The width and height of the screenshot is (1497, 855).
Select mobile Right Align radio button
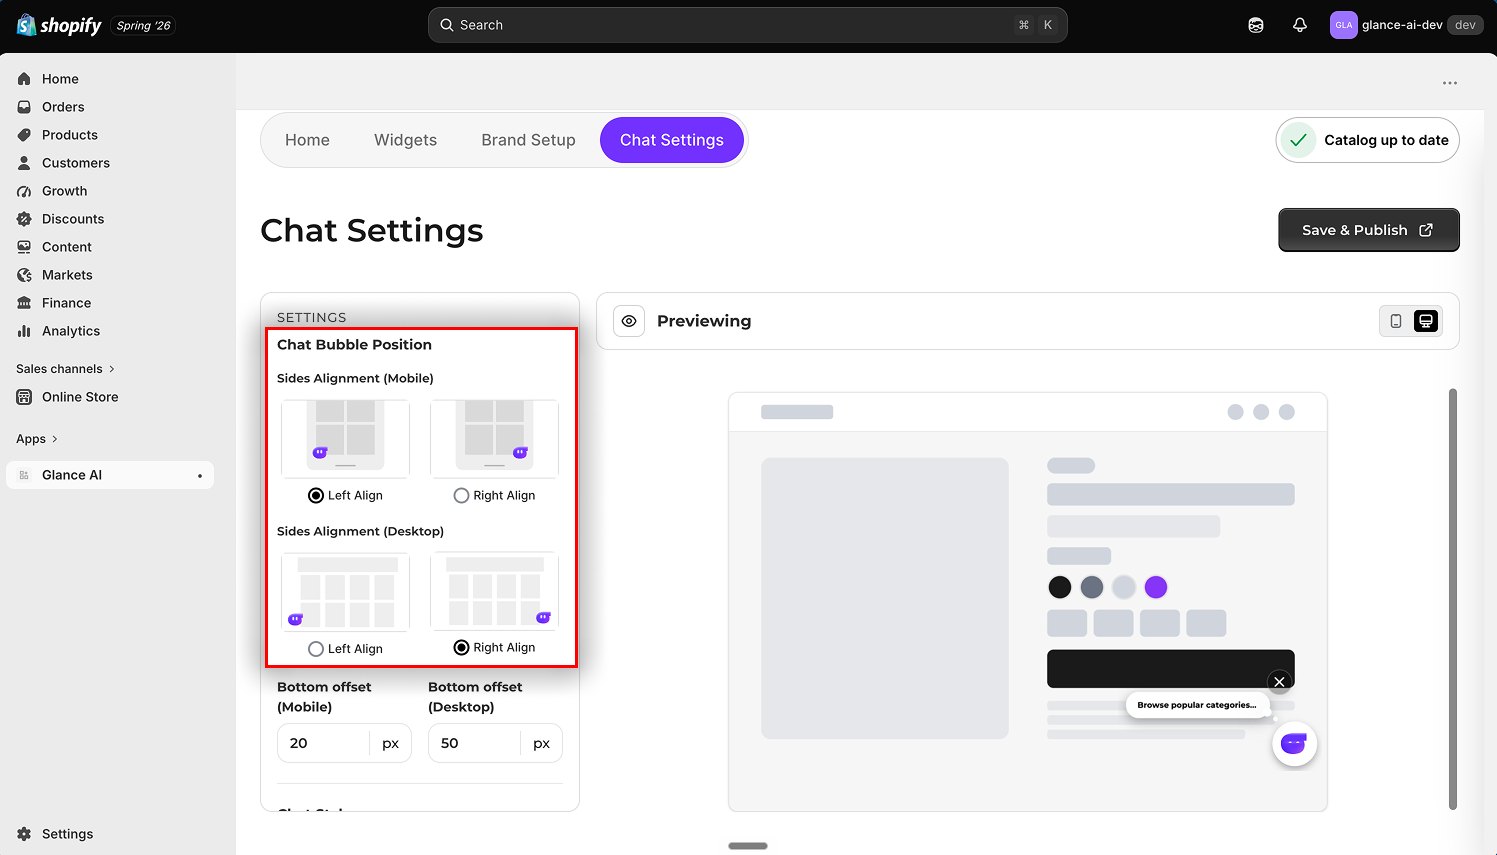(461, 496)
